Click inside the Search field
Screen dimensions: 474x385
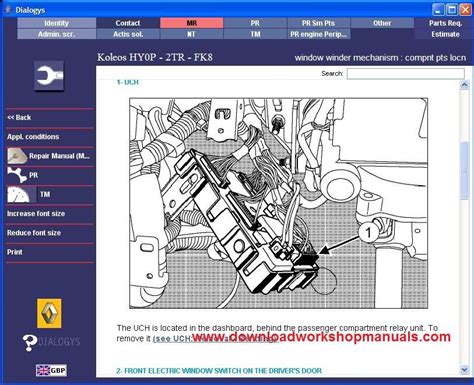pyautogui.click(x=406, y=74)
